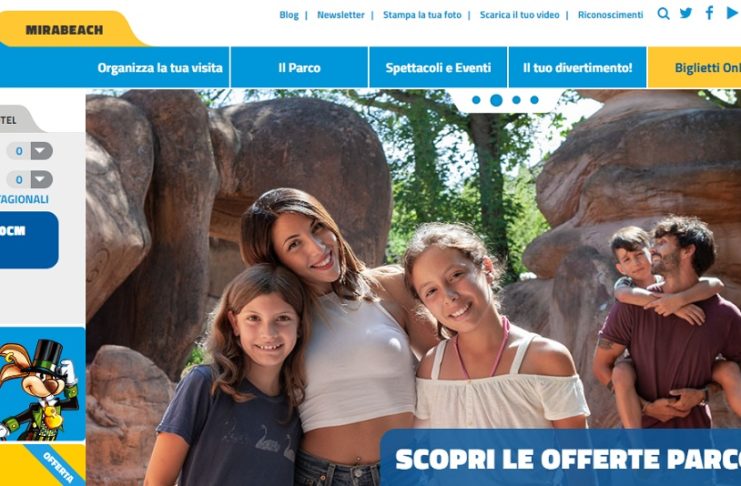Screen dimensions: 741x486
Task: Open Il Parco menu
Action: [x=299, y=67]
